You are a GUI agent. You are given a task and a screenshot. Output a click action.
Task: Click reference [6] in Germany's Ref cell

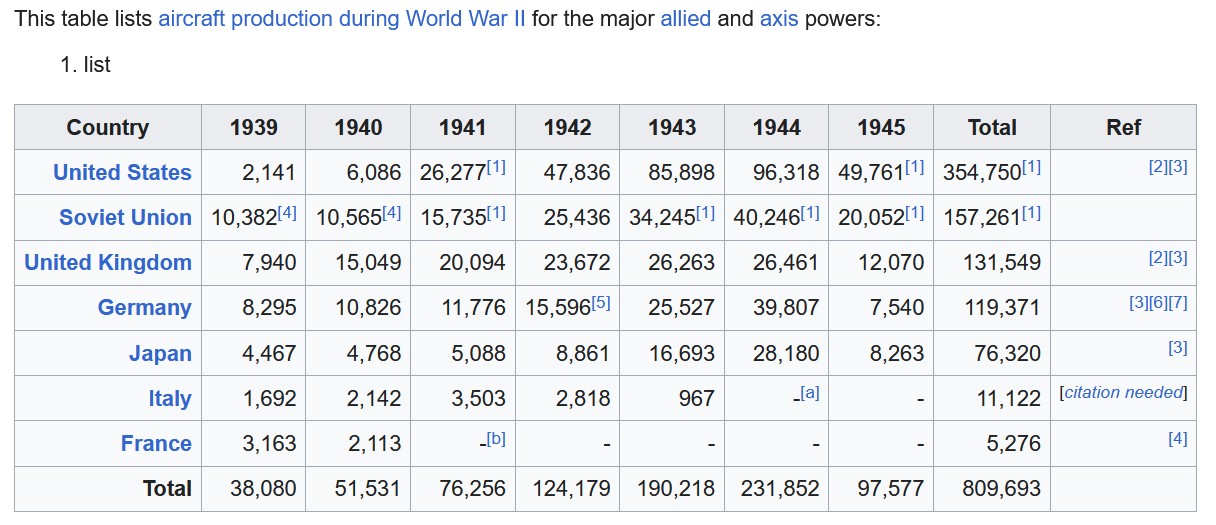coord(1158,302)
